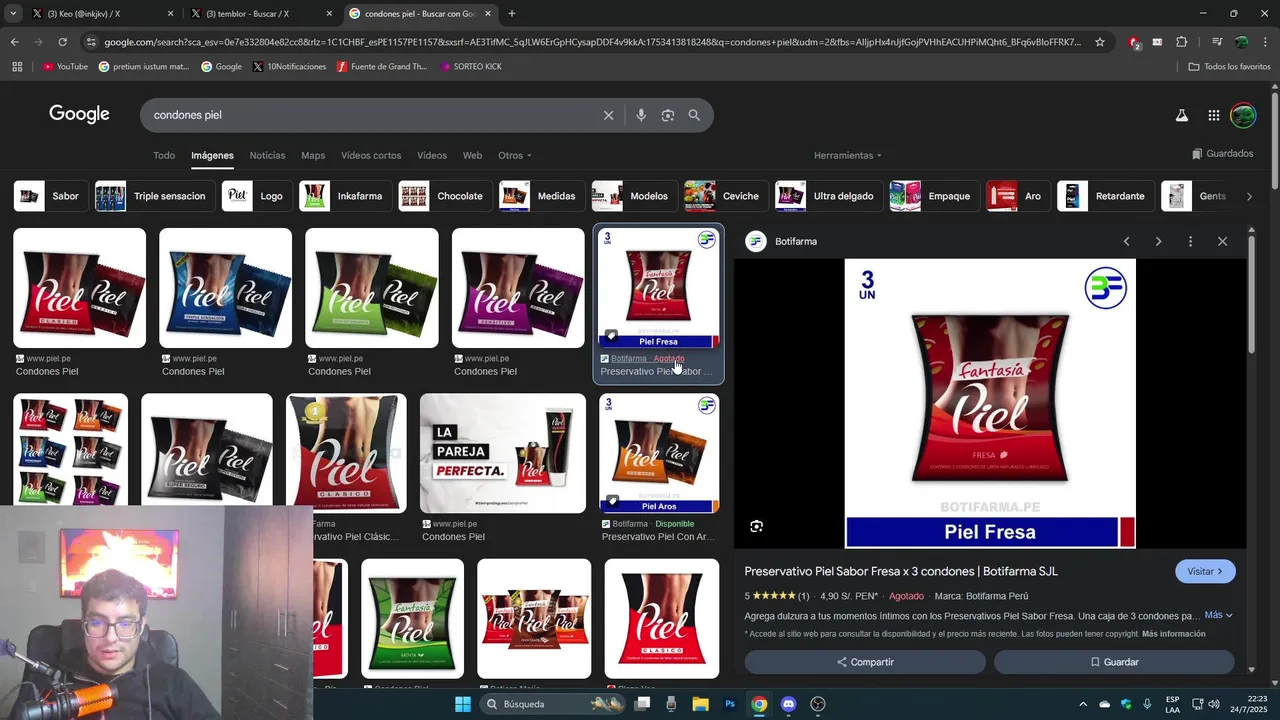Open the Piel Aros Botifarma thumbnail
This screenshot has width=1280, height=720.
(659, 453)
